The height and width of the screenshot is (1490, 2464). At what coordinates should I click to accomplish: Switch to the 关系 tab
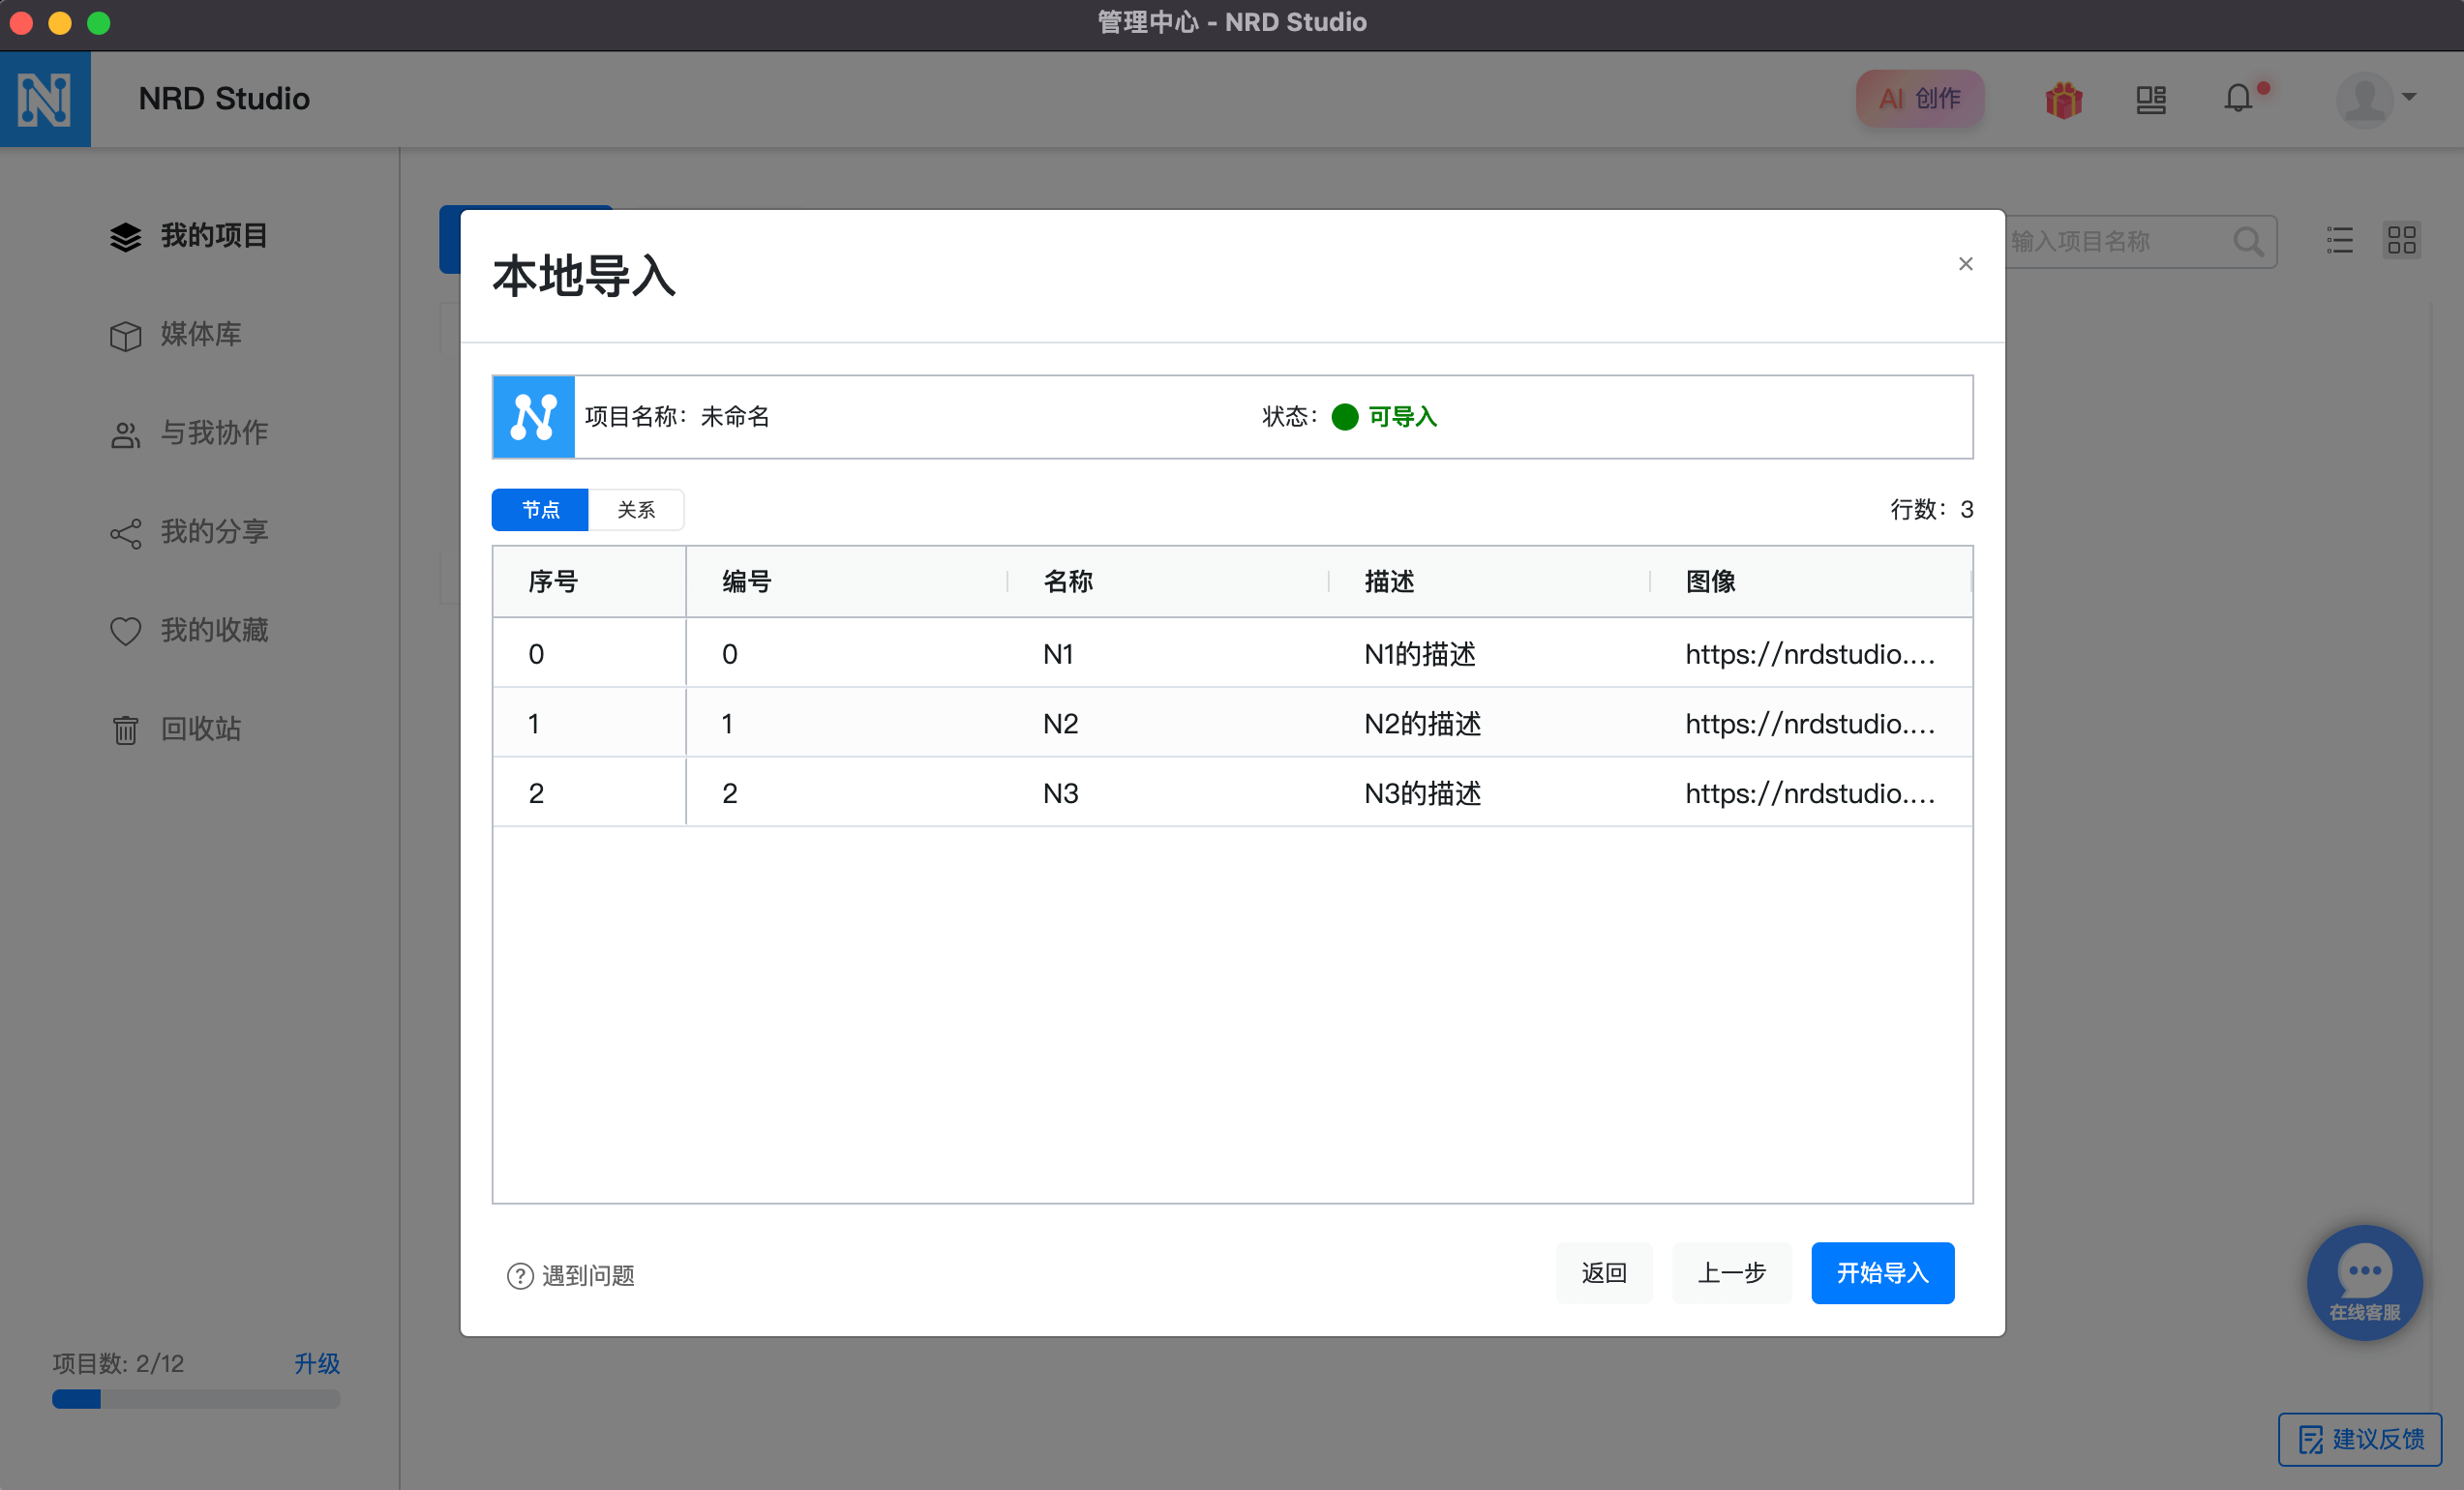pos(636,510)
